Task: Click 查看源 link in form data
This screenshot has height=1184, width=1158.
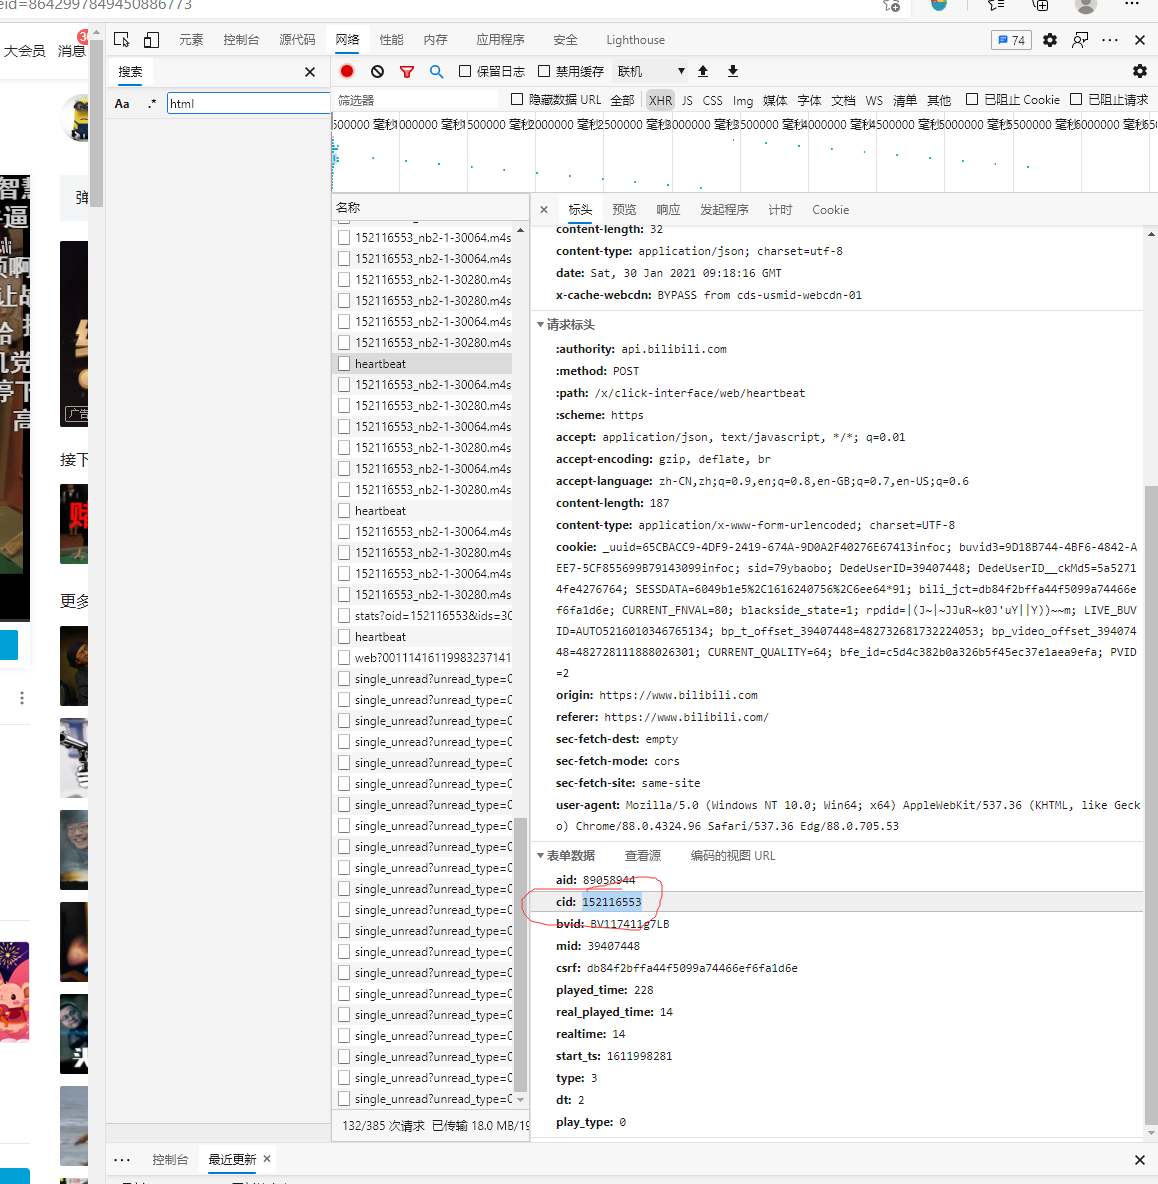Action: (x=643, y=856)
